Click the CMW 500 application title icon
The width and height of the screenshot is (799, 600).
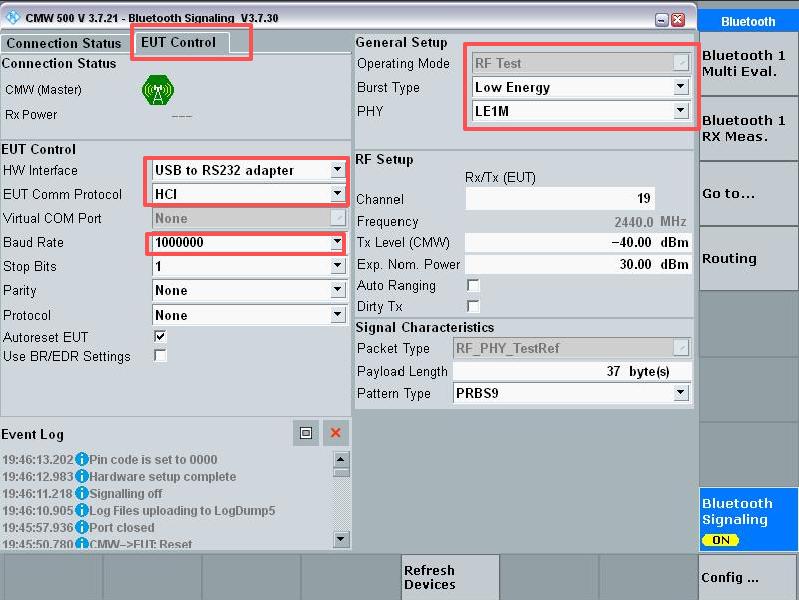tap(12, 17)
